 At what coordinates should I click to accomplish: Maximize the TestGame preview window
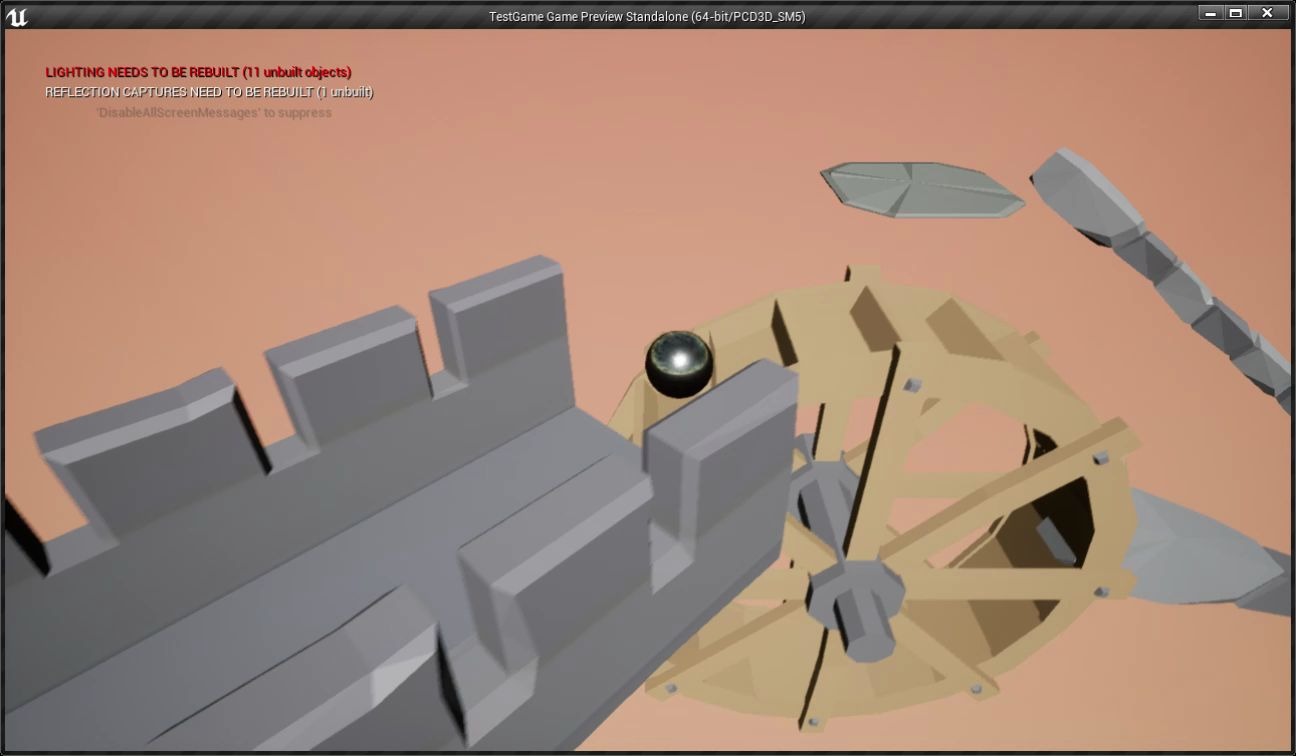1238,12
